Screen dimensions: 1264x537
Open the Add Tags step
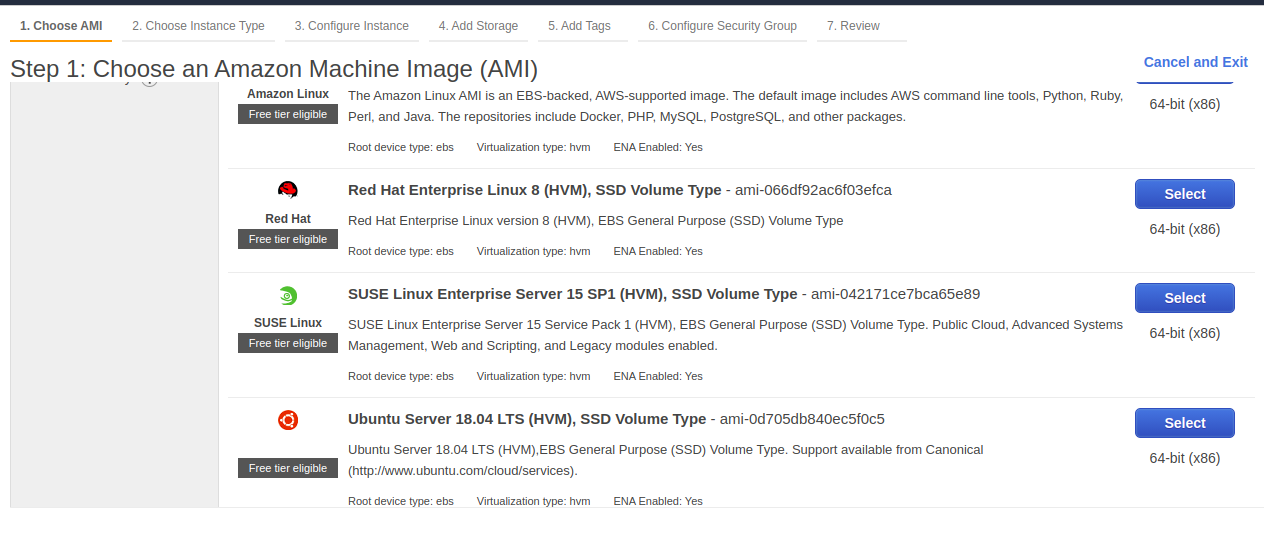tap(579, 26)
